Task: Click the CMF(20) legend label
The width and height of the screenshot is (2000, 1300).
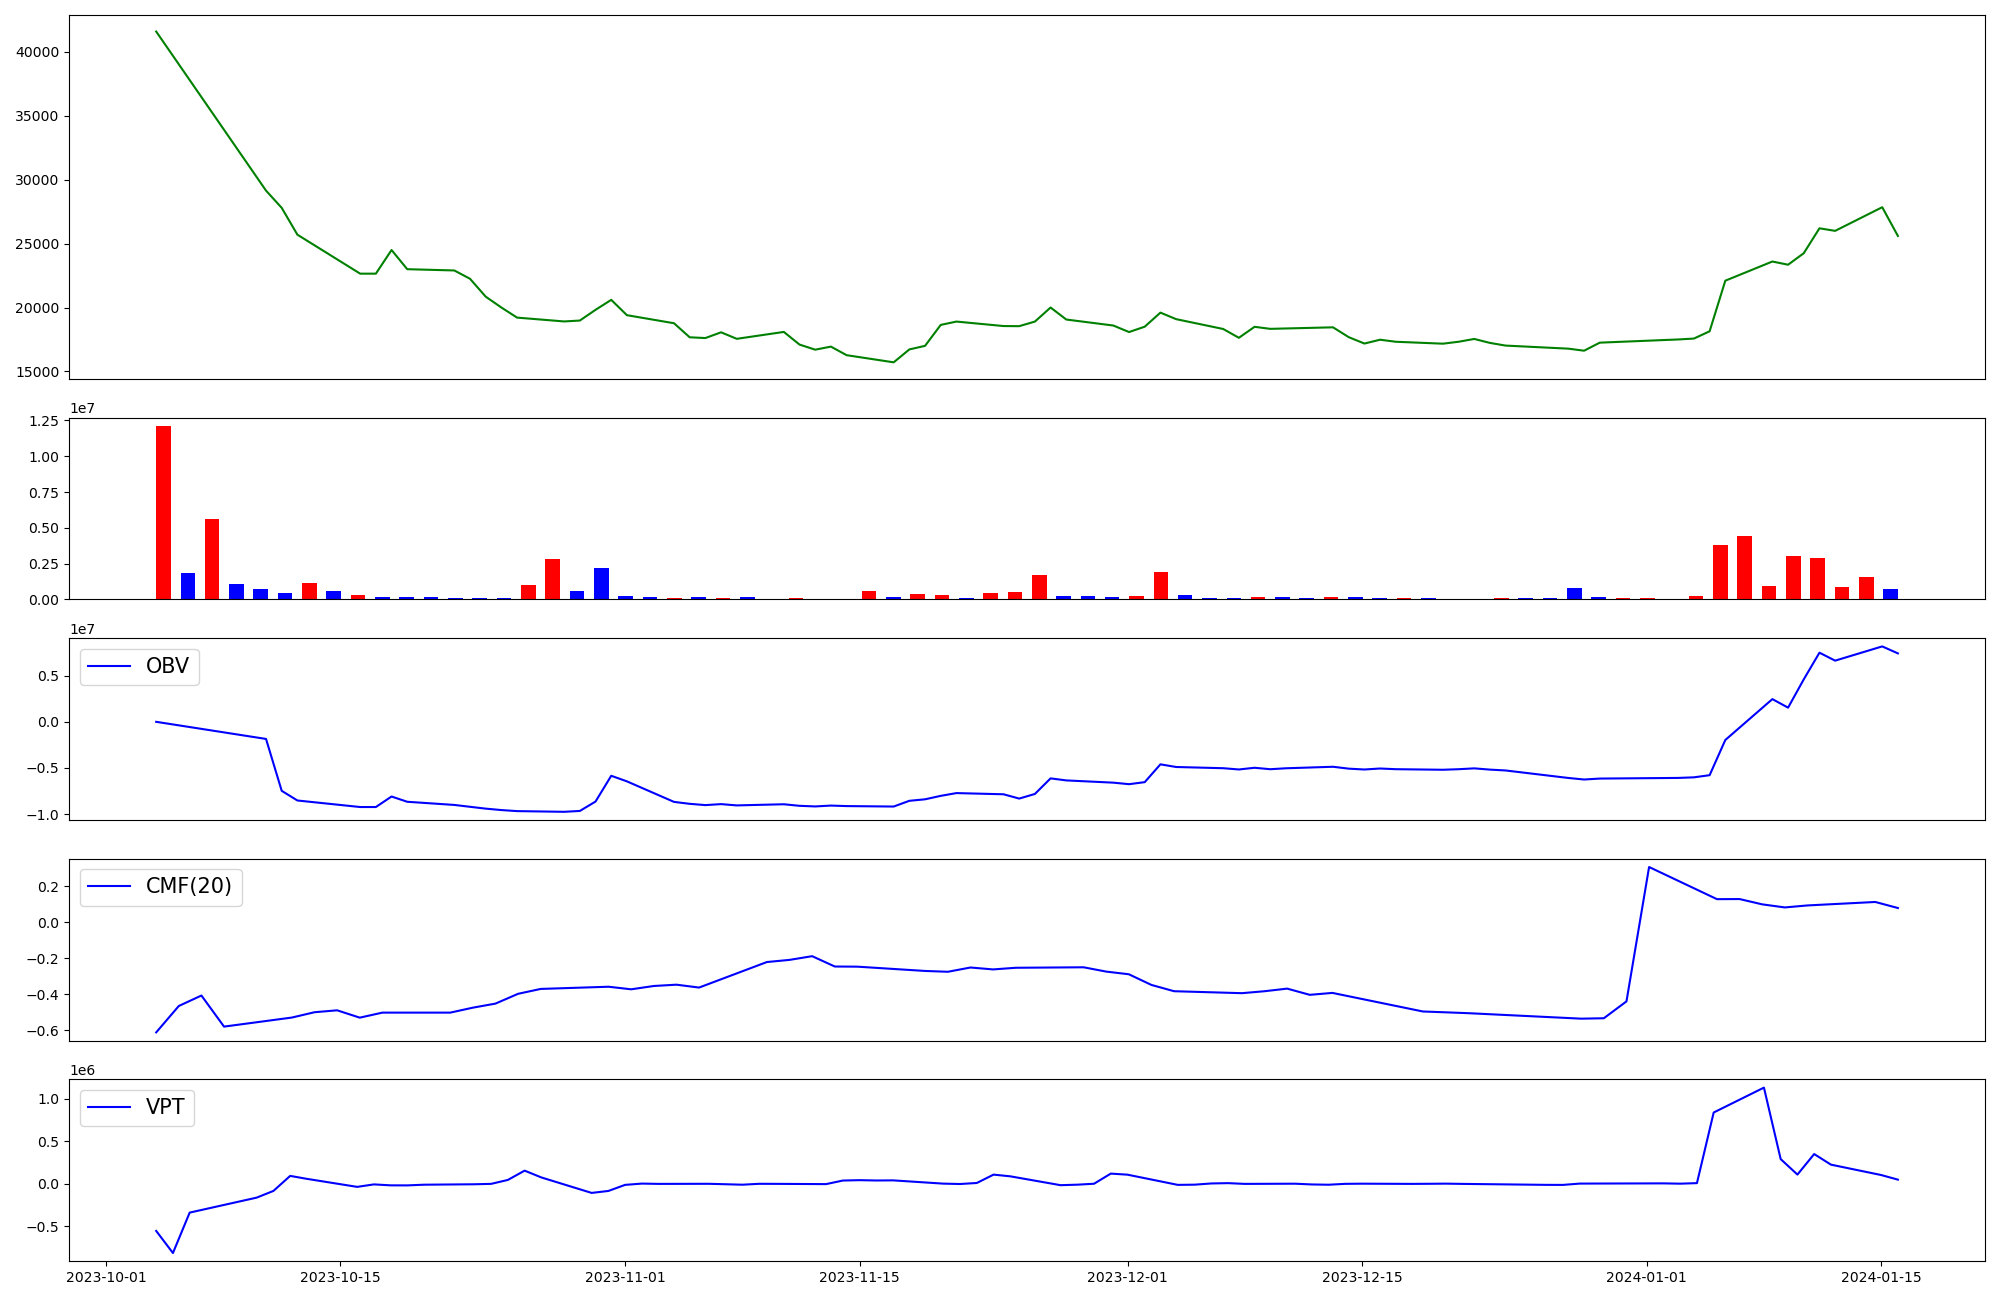Action: (x=188, y=887)
